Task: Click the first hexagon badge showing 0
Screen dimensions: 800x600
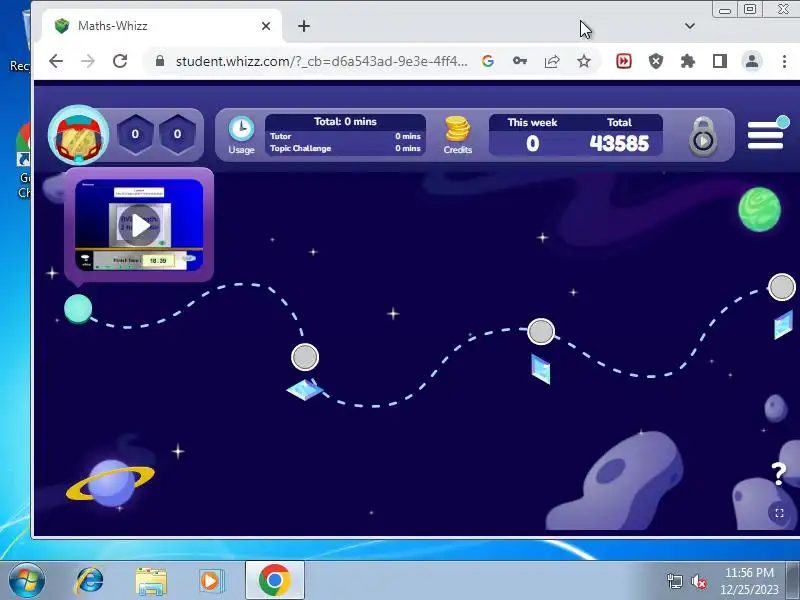Action: point(135,134)
